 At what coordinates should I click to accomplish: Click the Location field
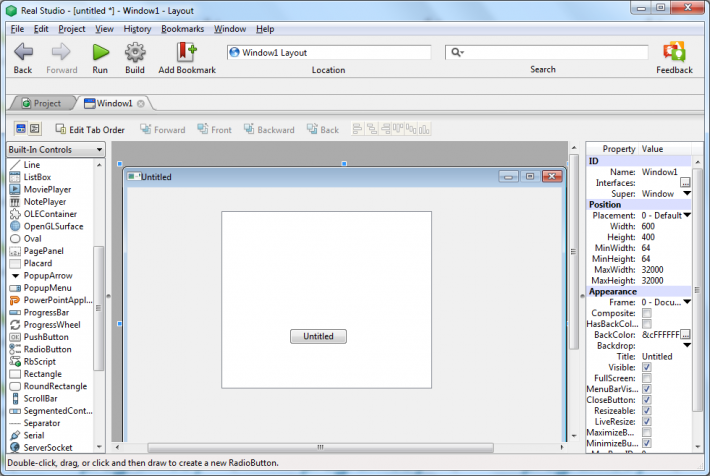(x=329, y=53)
